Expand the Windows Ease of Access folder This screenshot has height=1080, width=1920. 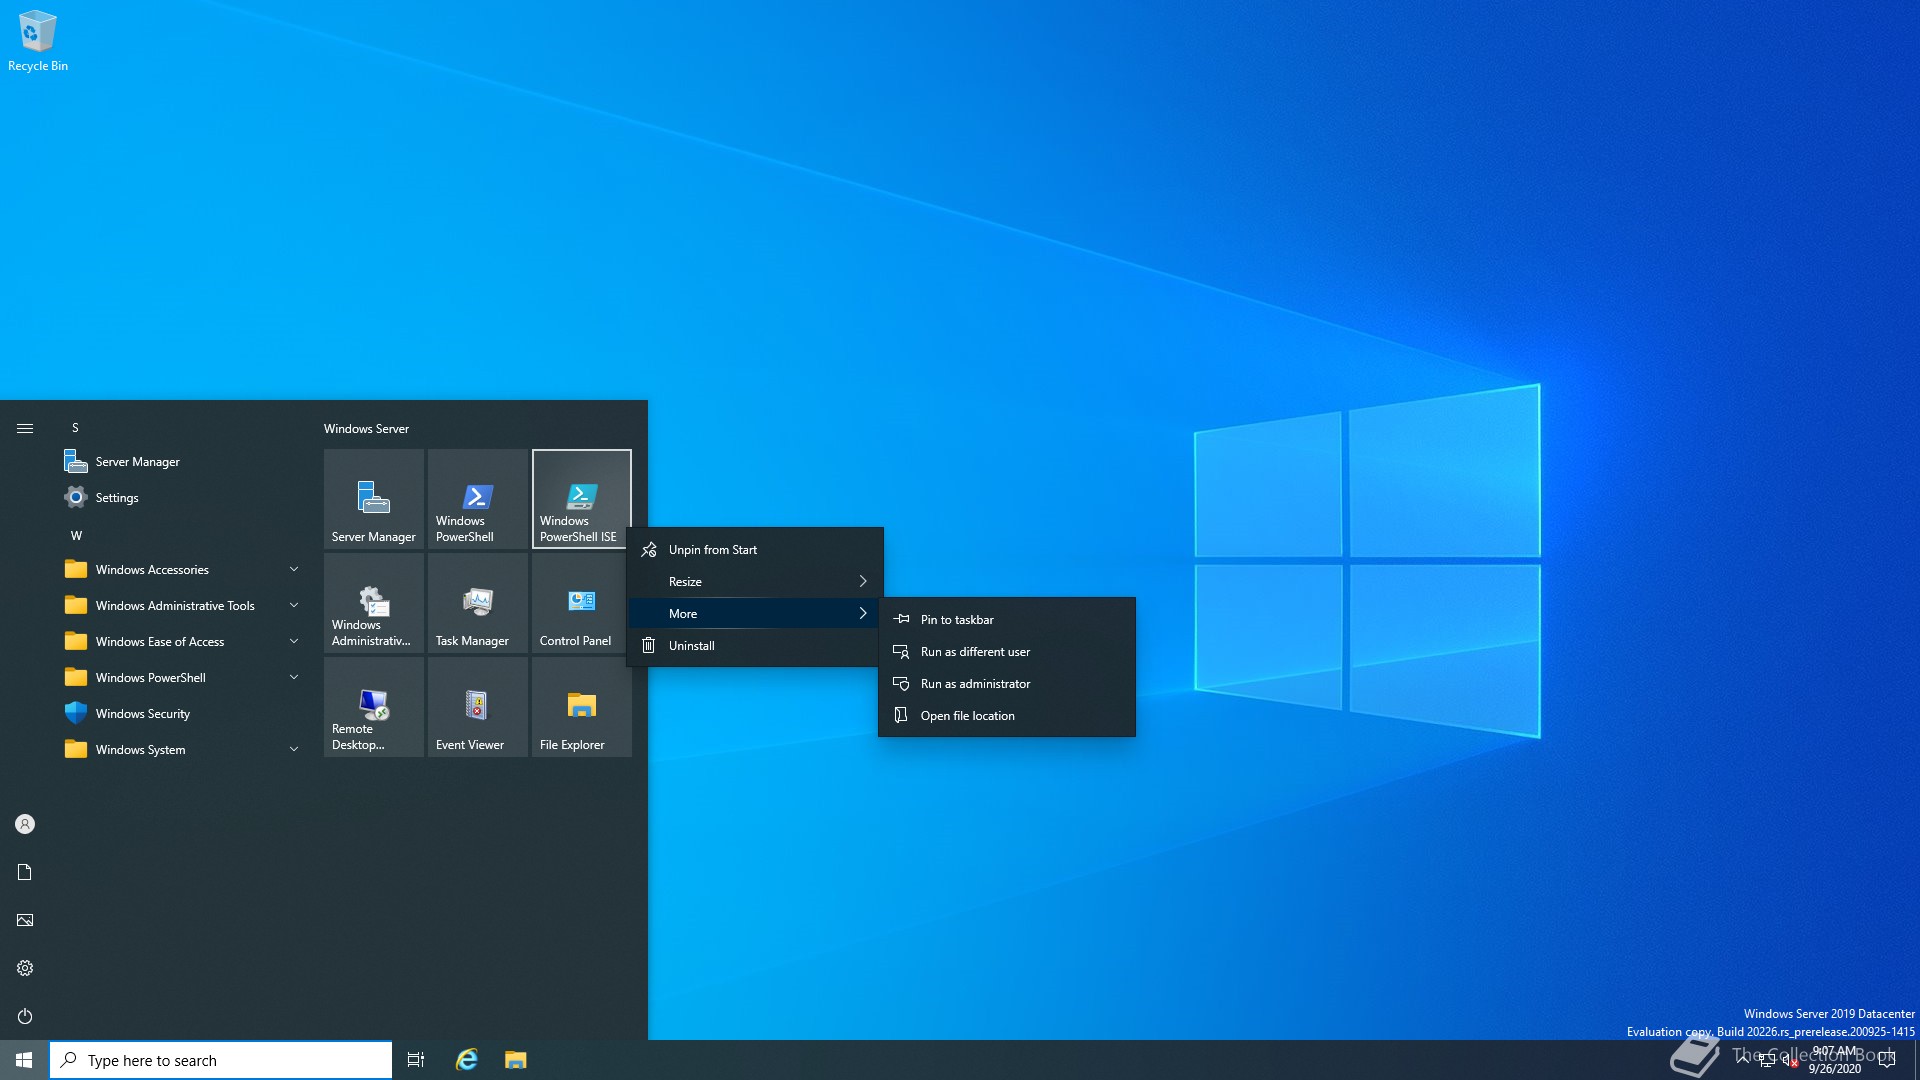(x=180, y=641)
